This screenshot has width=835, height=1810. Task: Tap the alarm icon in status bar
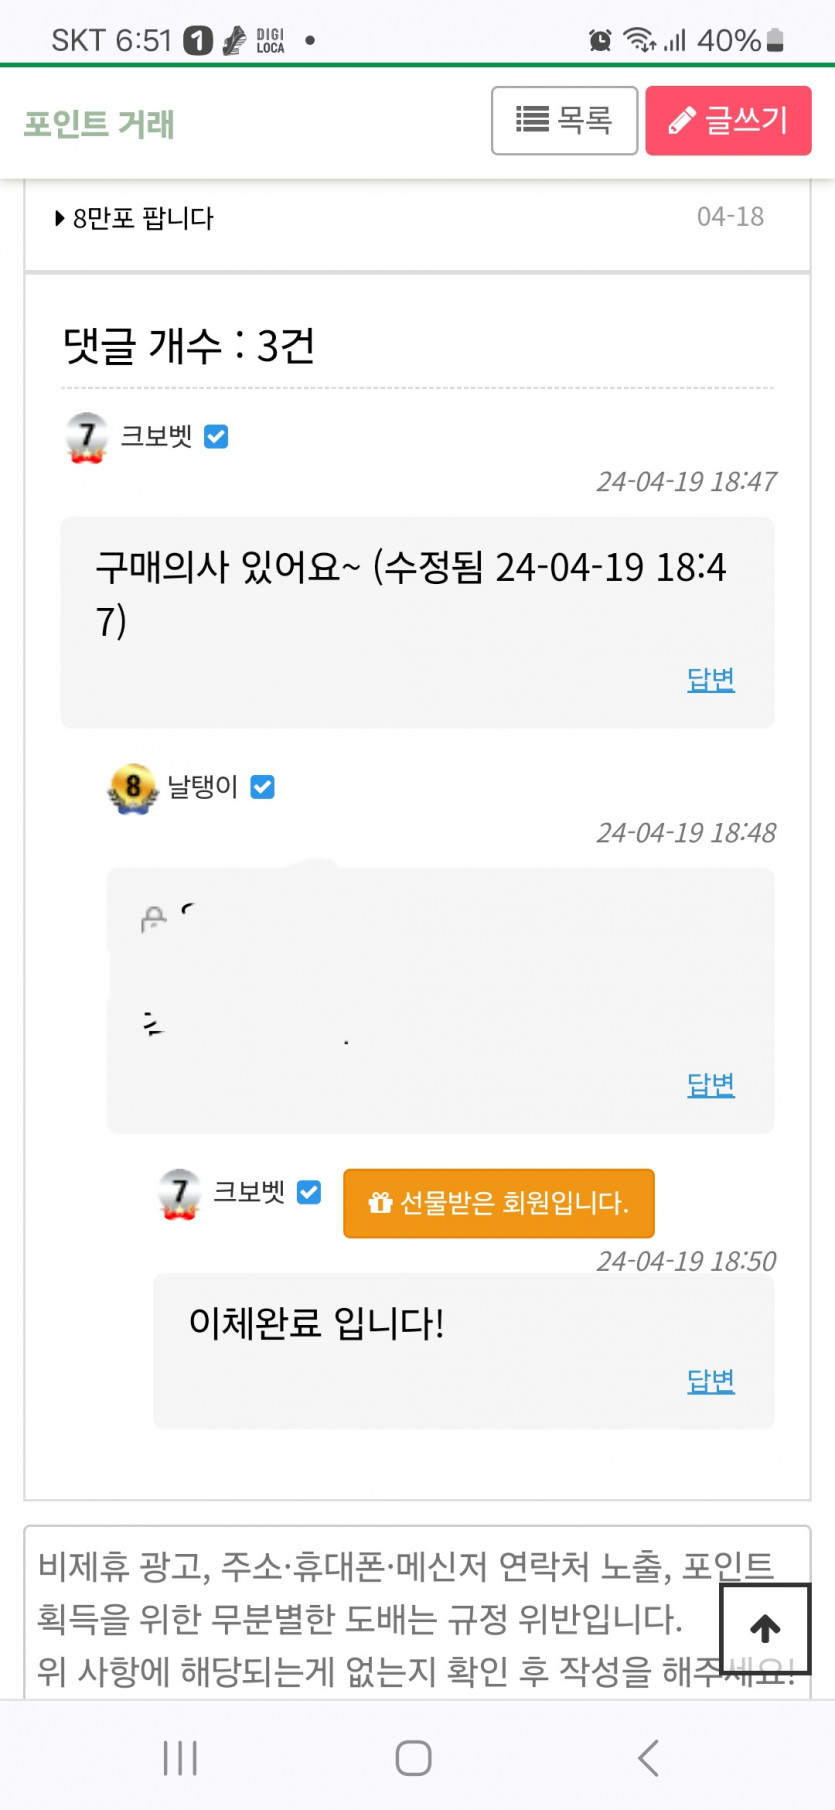(600, 40)
